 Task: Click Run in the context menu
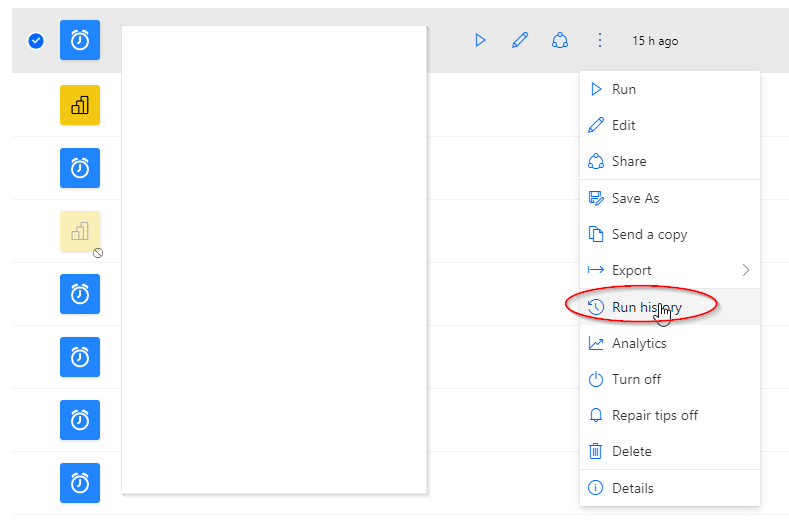pos(623,89)
